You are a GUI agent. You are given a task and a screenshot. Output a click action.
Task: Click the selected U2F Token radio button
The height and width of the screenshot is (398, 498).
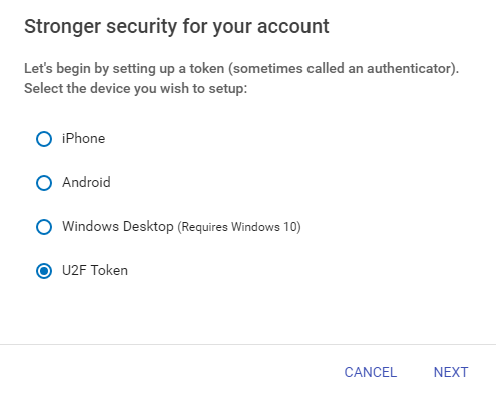point(44,271)
